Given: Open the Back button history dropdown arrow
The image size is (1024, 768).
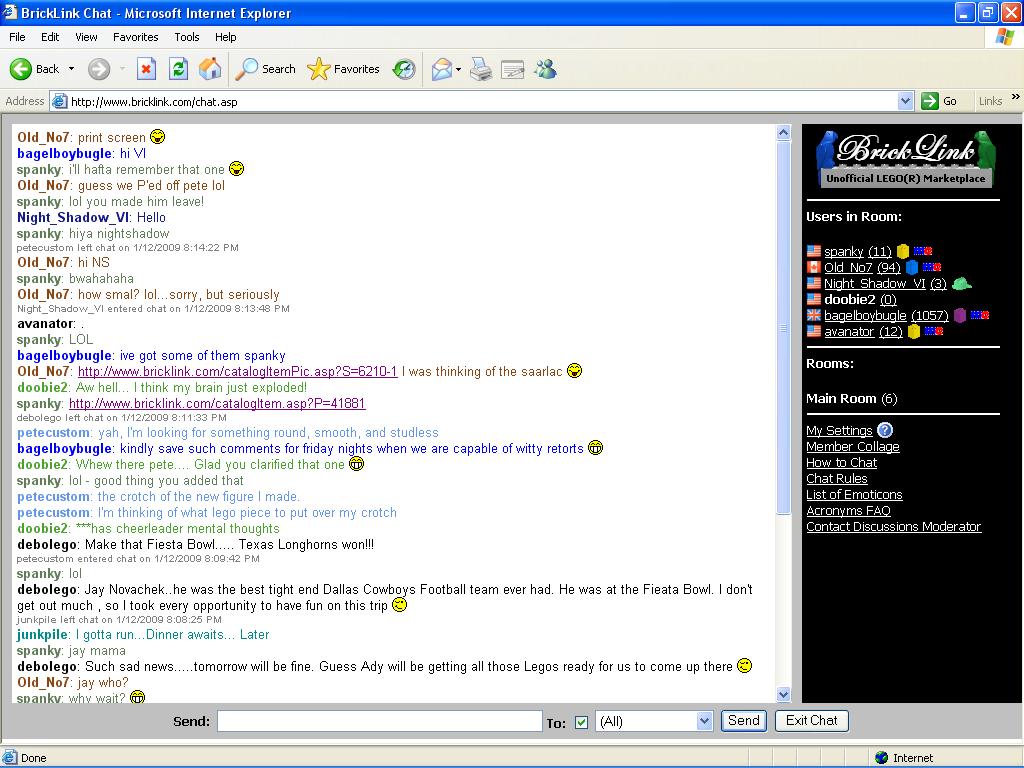Looking at the screenshot, I should pos(71,69).
